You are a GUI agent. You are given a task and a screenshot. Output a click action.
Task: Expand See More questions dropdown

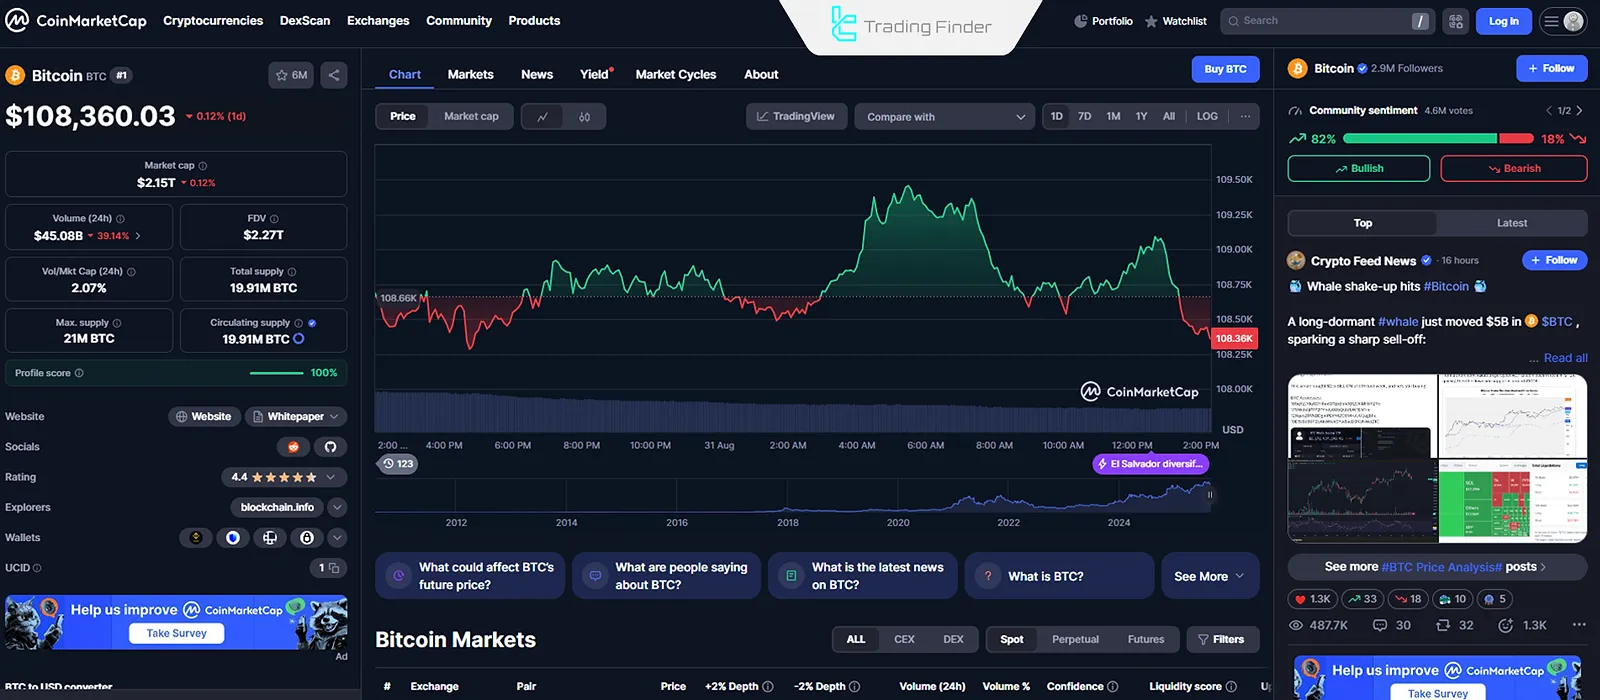coord(1210,577)
